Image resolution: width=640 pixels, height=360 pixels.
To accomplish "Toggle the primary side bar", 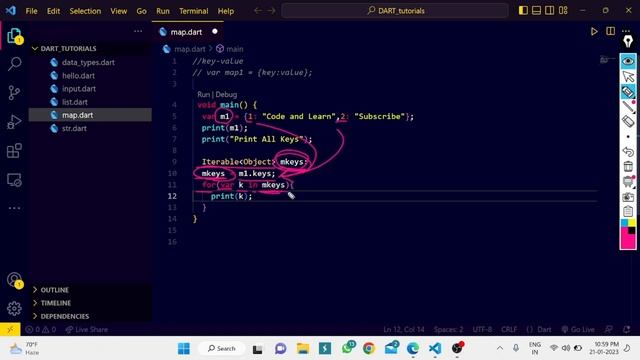I will [523, 11].
